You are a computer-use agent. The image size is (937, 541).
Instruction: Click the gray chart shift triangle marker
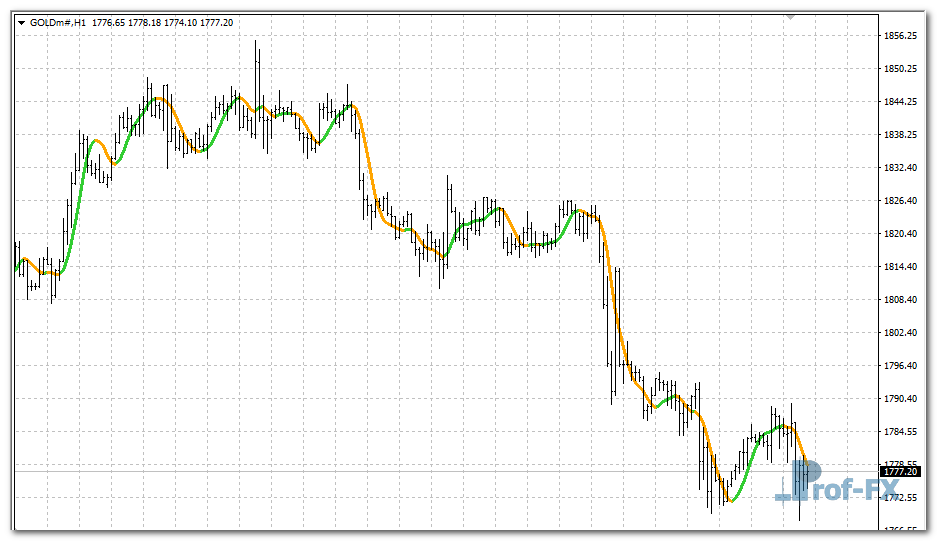click(x=791, y=17)
